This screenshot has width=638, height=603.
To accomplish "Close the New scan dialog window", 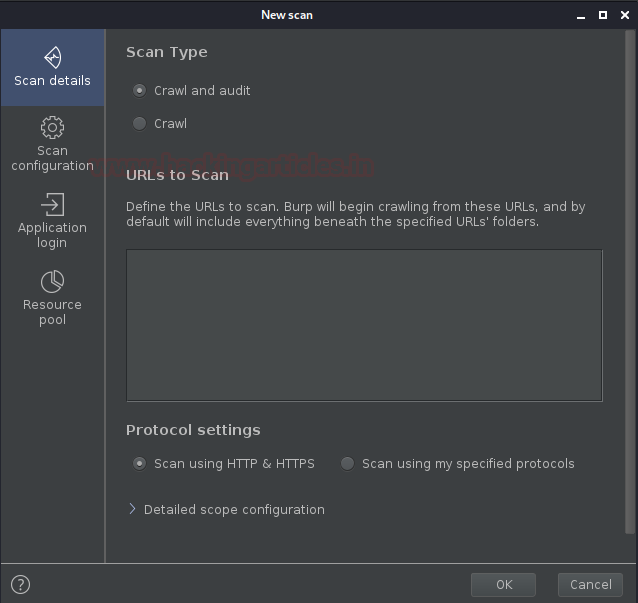I will point(623,15).
